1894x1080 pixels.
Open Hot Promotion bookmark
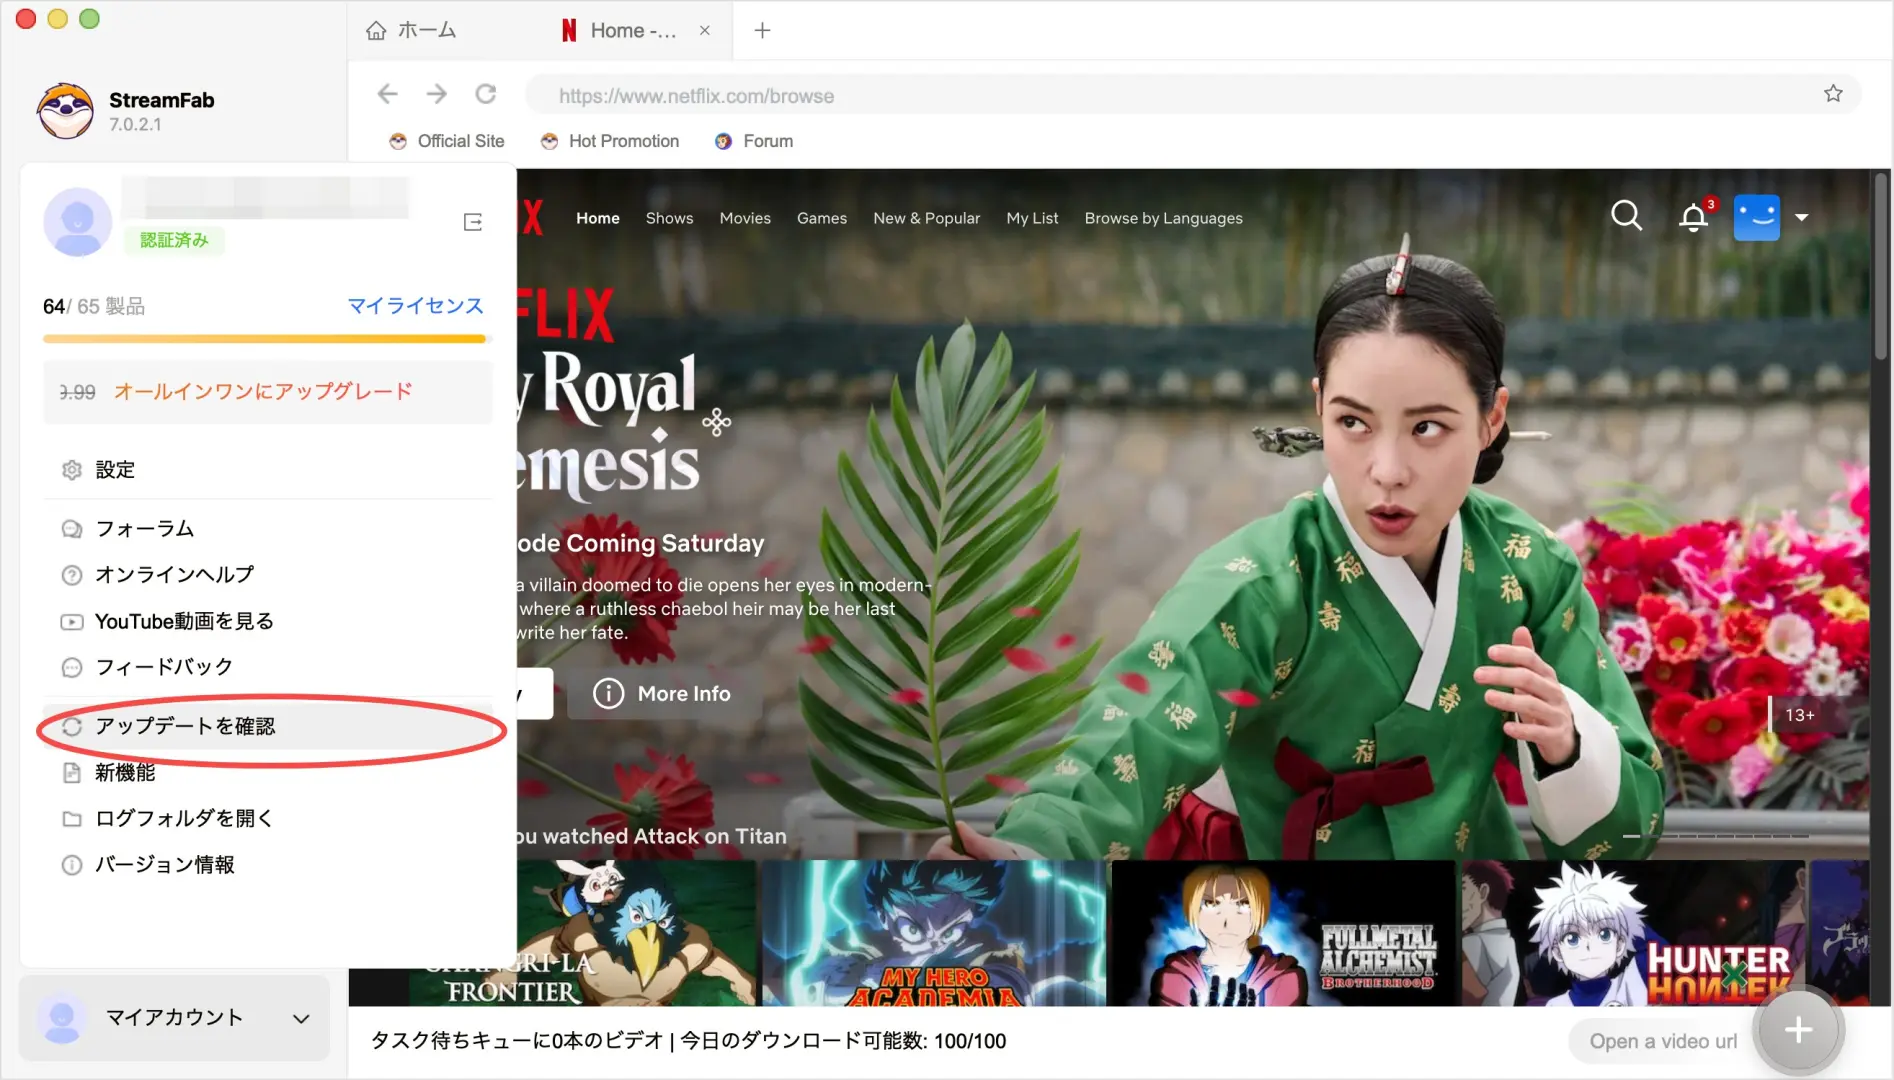[x=609, y=141]
